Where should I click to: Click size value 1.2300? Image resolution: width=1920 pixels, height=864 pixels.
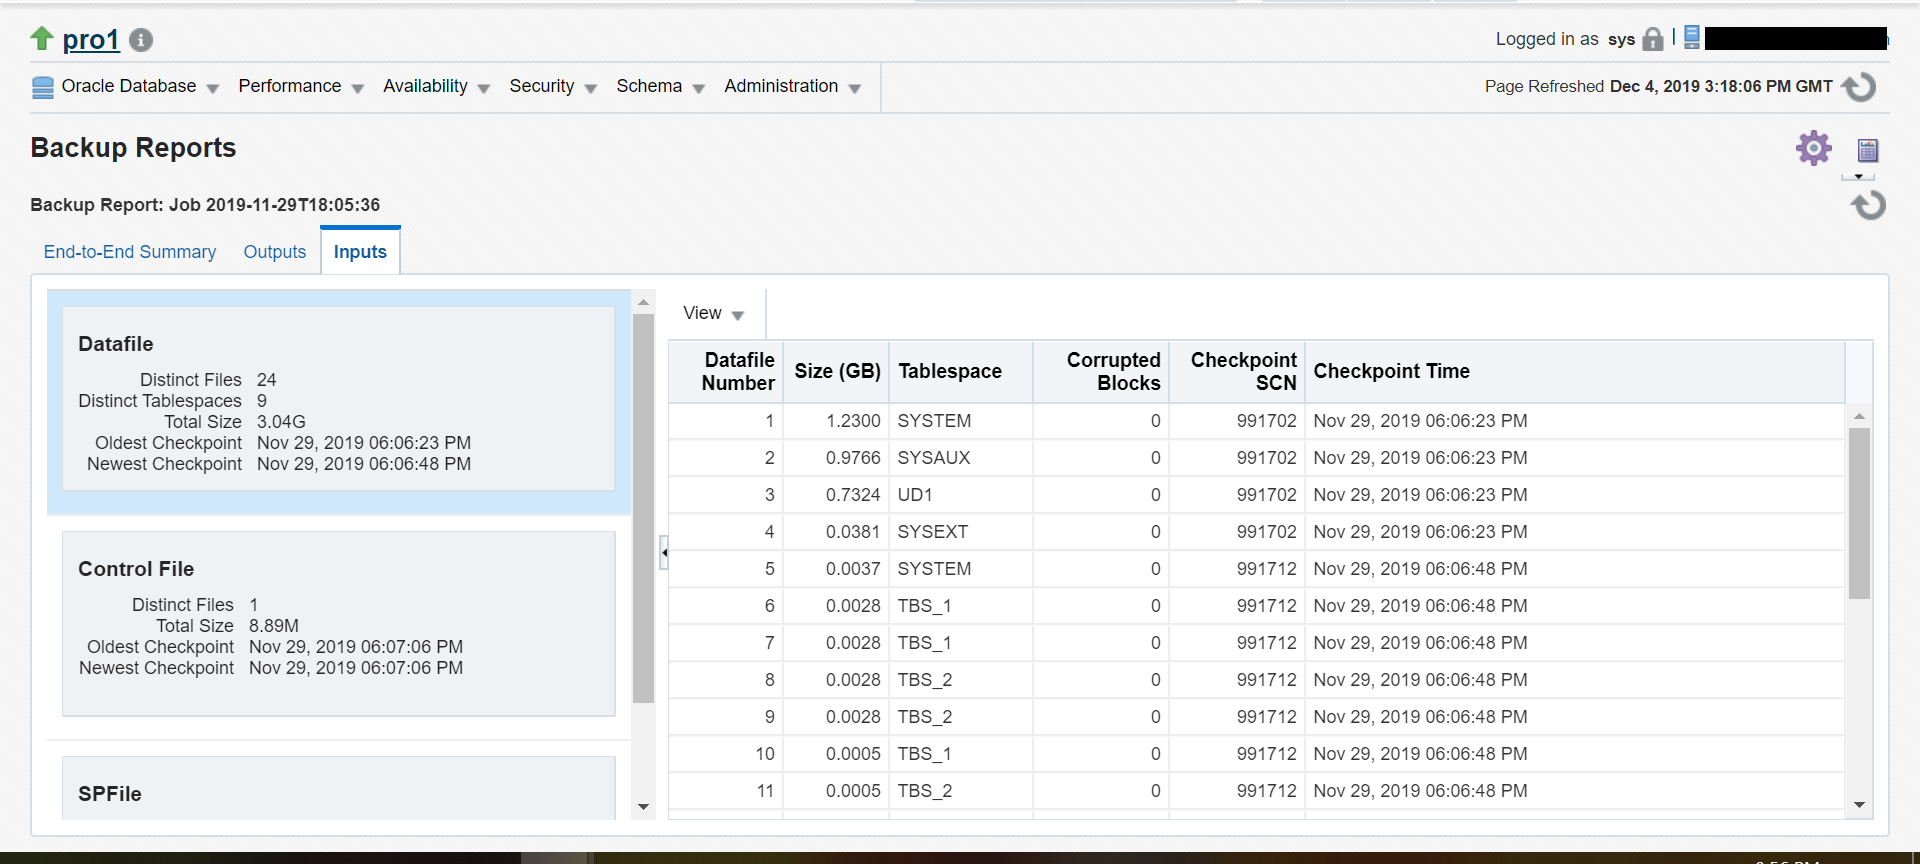[853, 421]
